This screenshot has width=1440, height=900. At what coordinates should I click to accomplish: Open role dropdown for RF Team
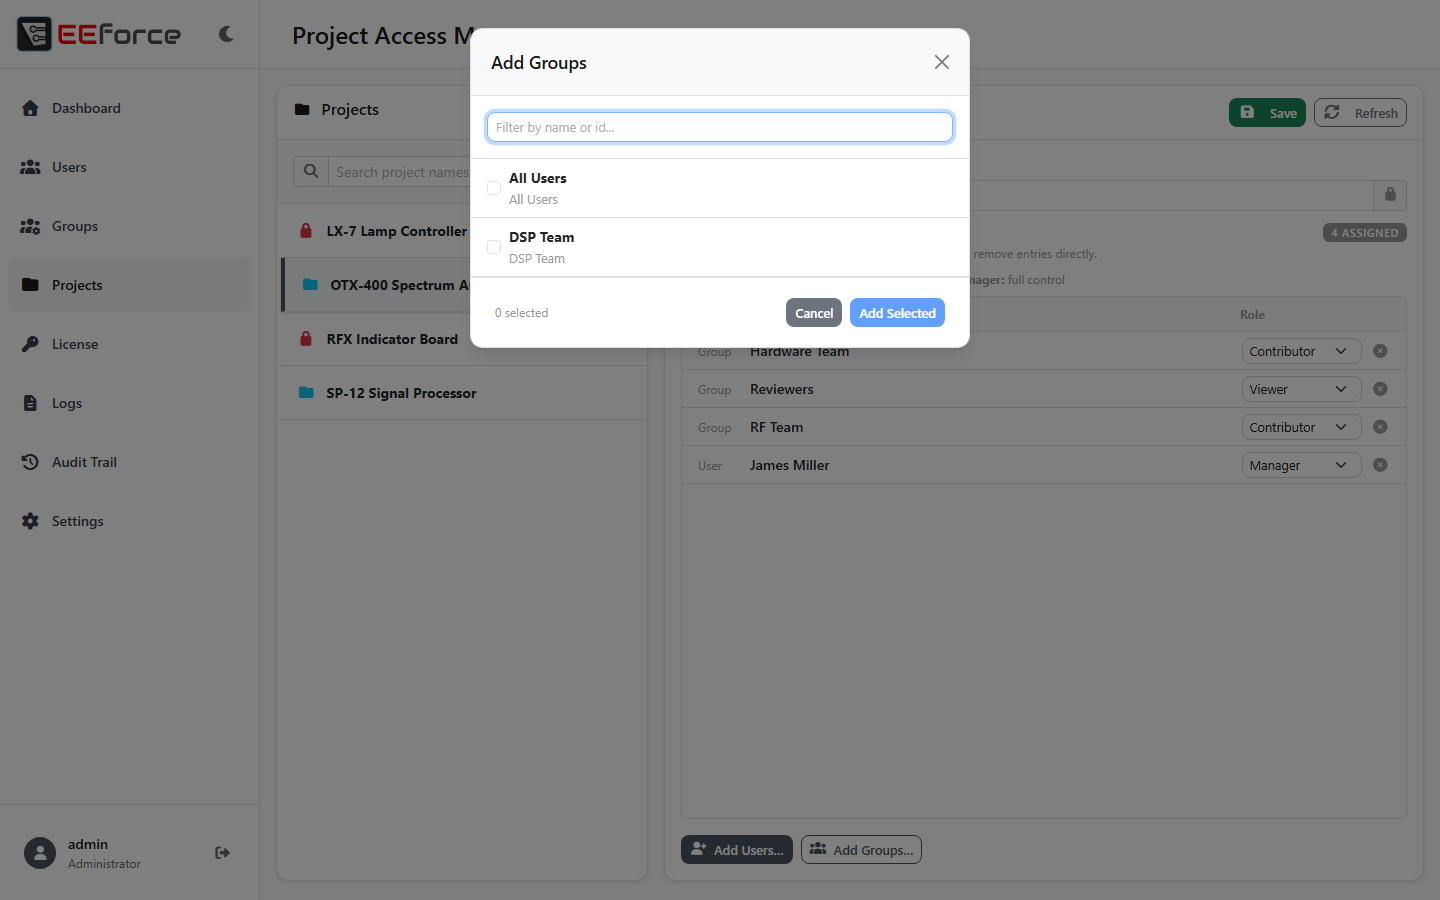coord(1301,427)
